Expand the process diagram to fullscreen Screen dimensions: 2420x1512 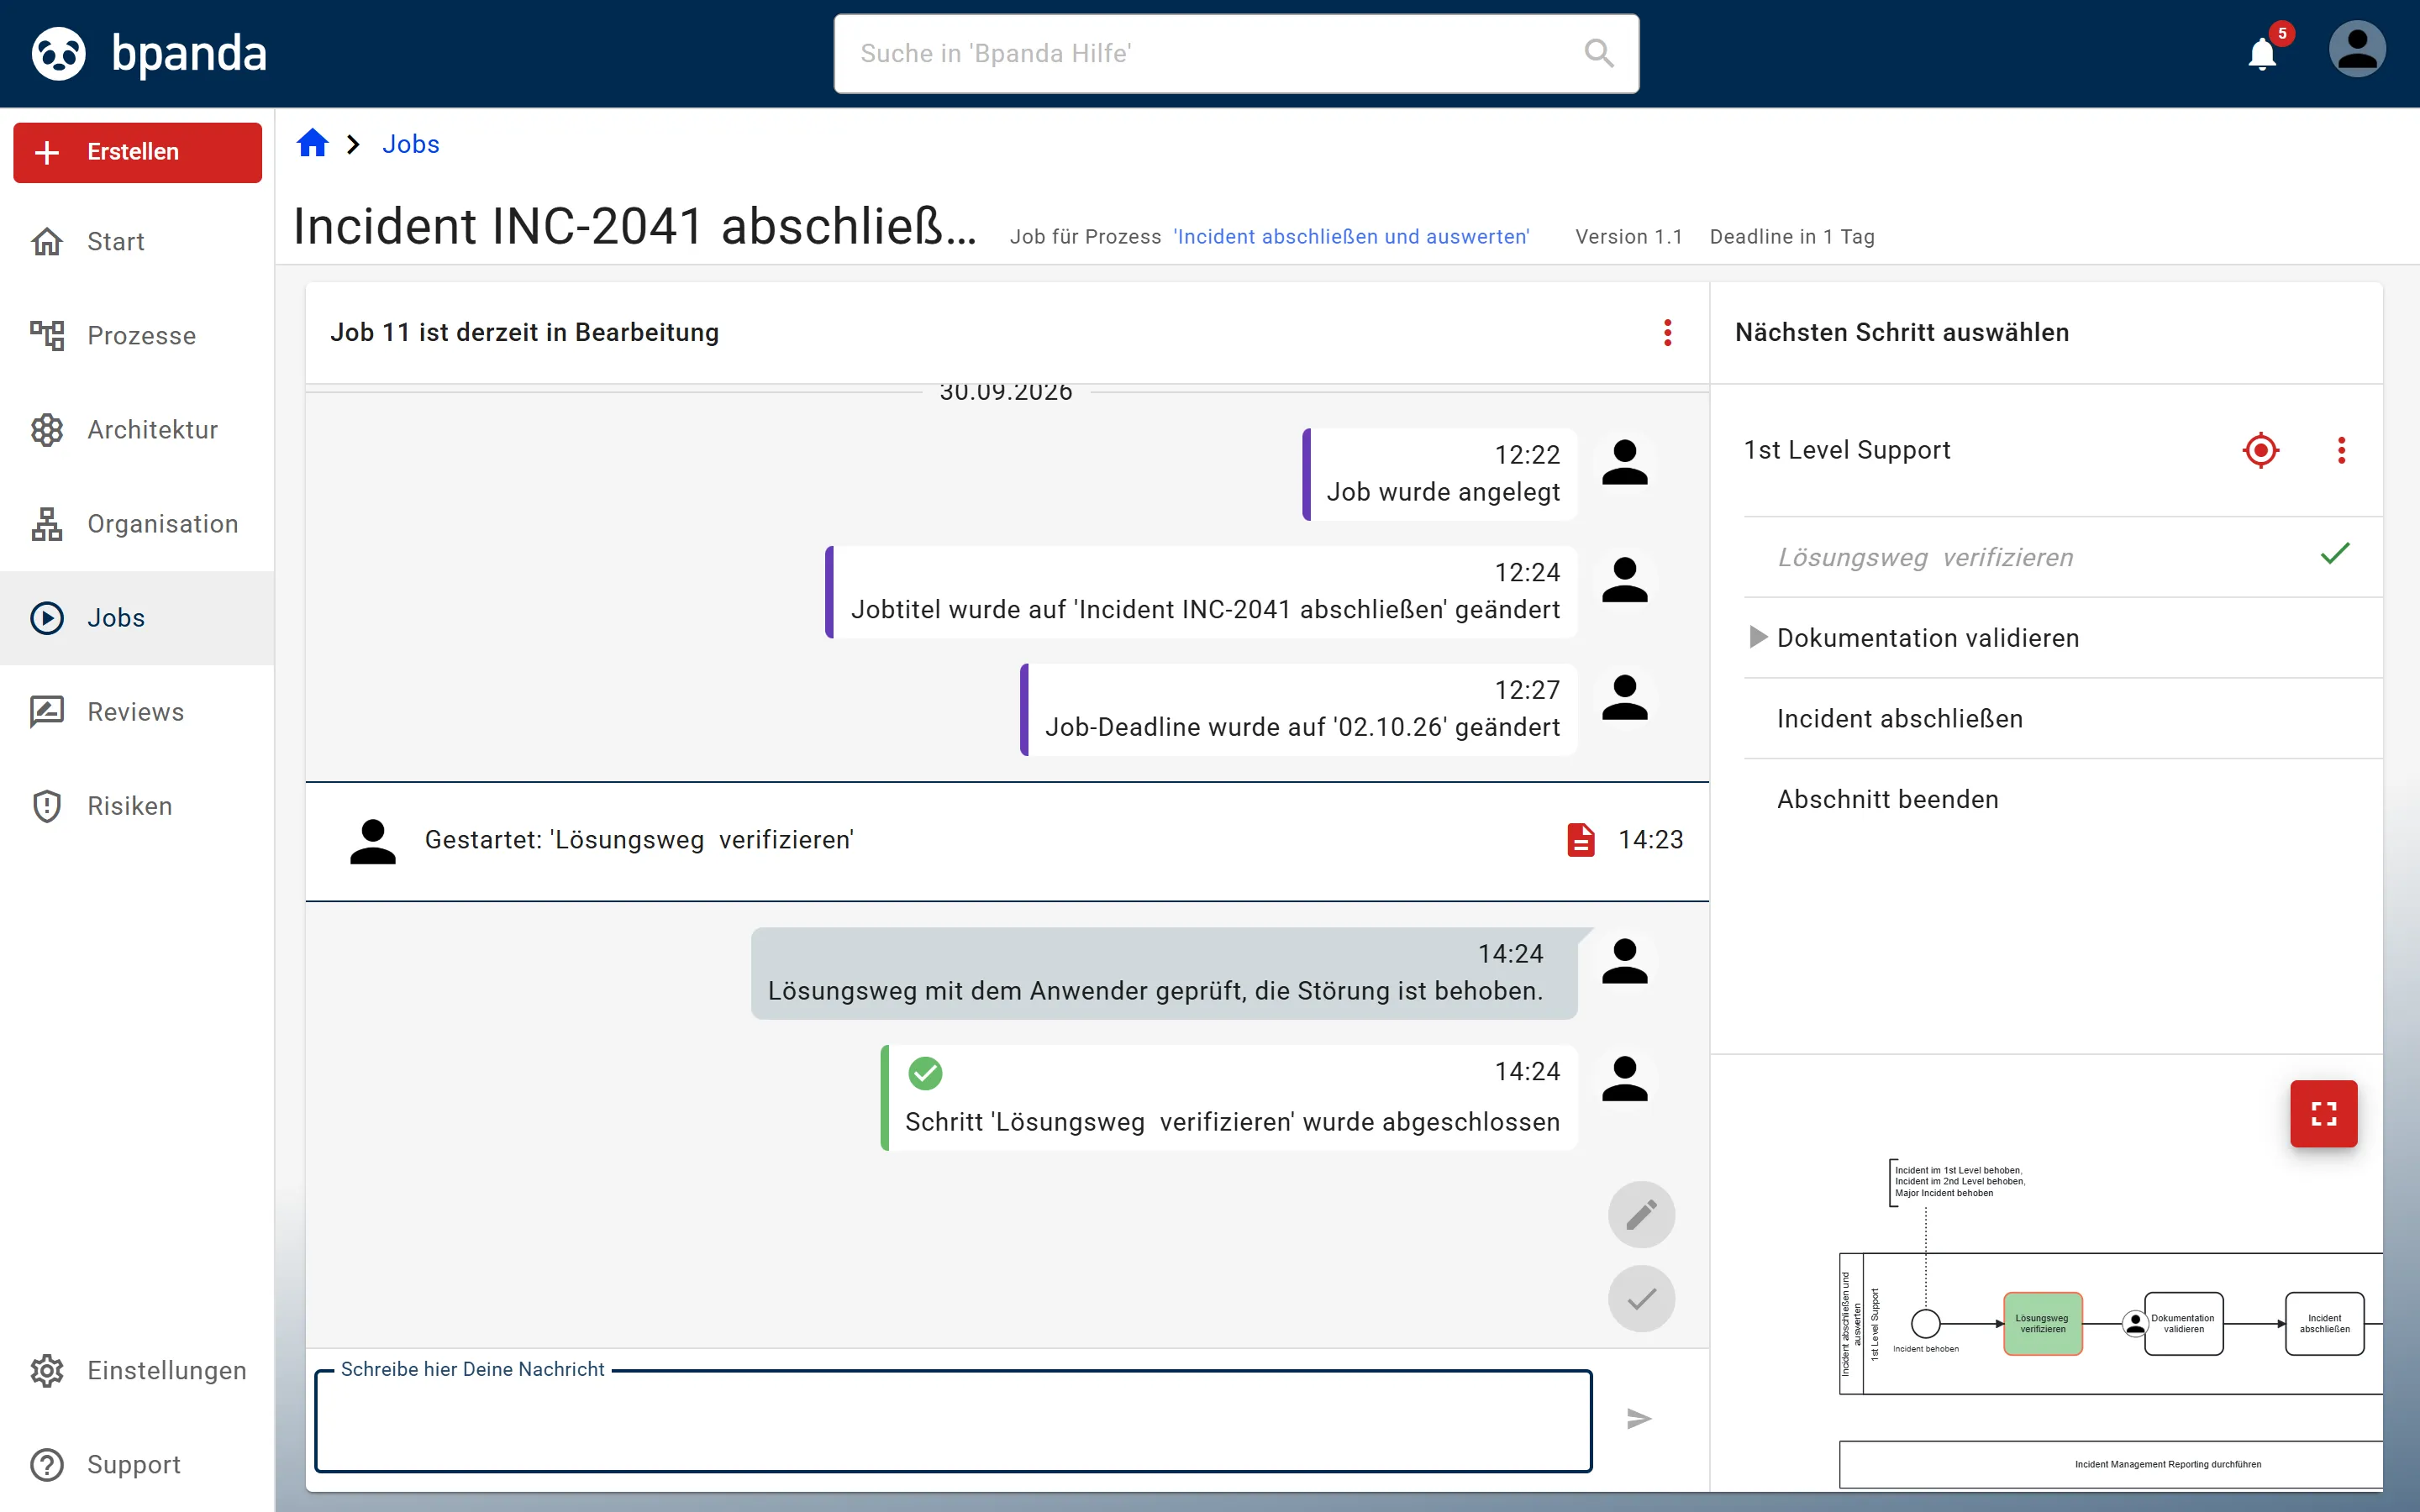click(2324, 1113)
